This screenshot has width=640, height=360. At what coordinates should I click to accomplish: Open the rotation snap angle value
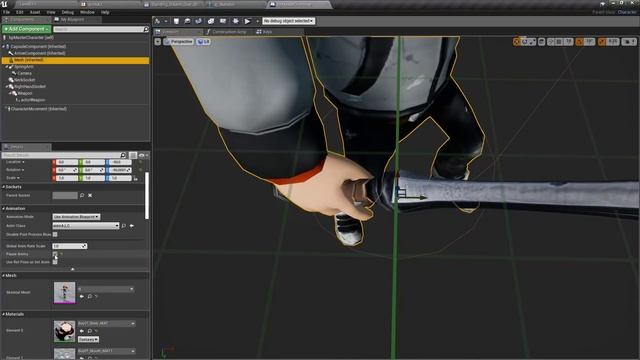tap(589, 42)
